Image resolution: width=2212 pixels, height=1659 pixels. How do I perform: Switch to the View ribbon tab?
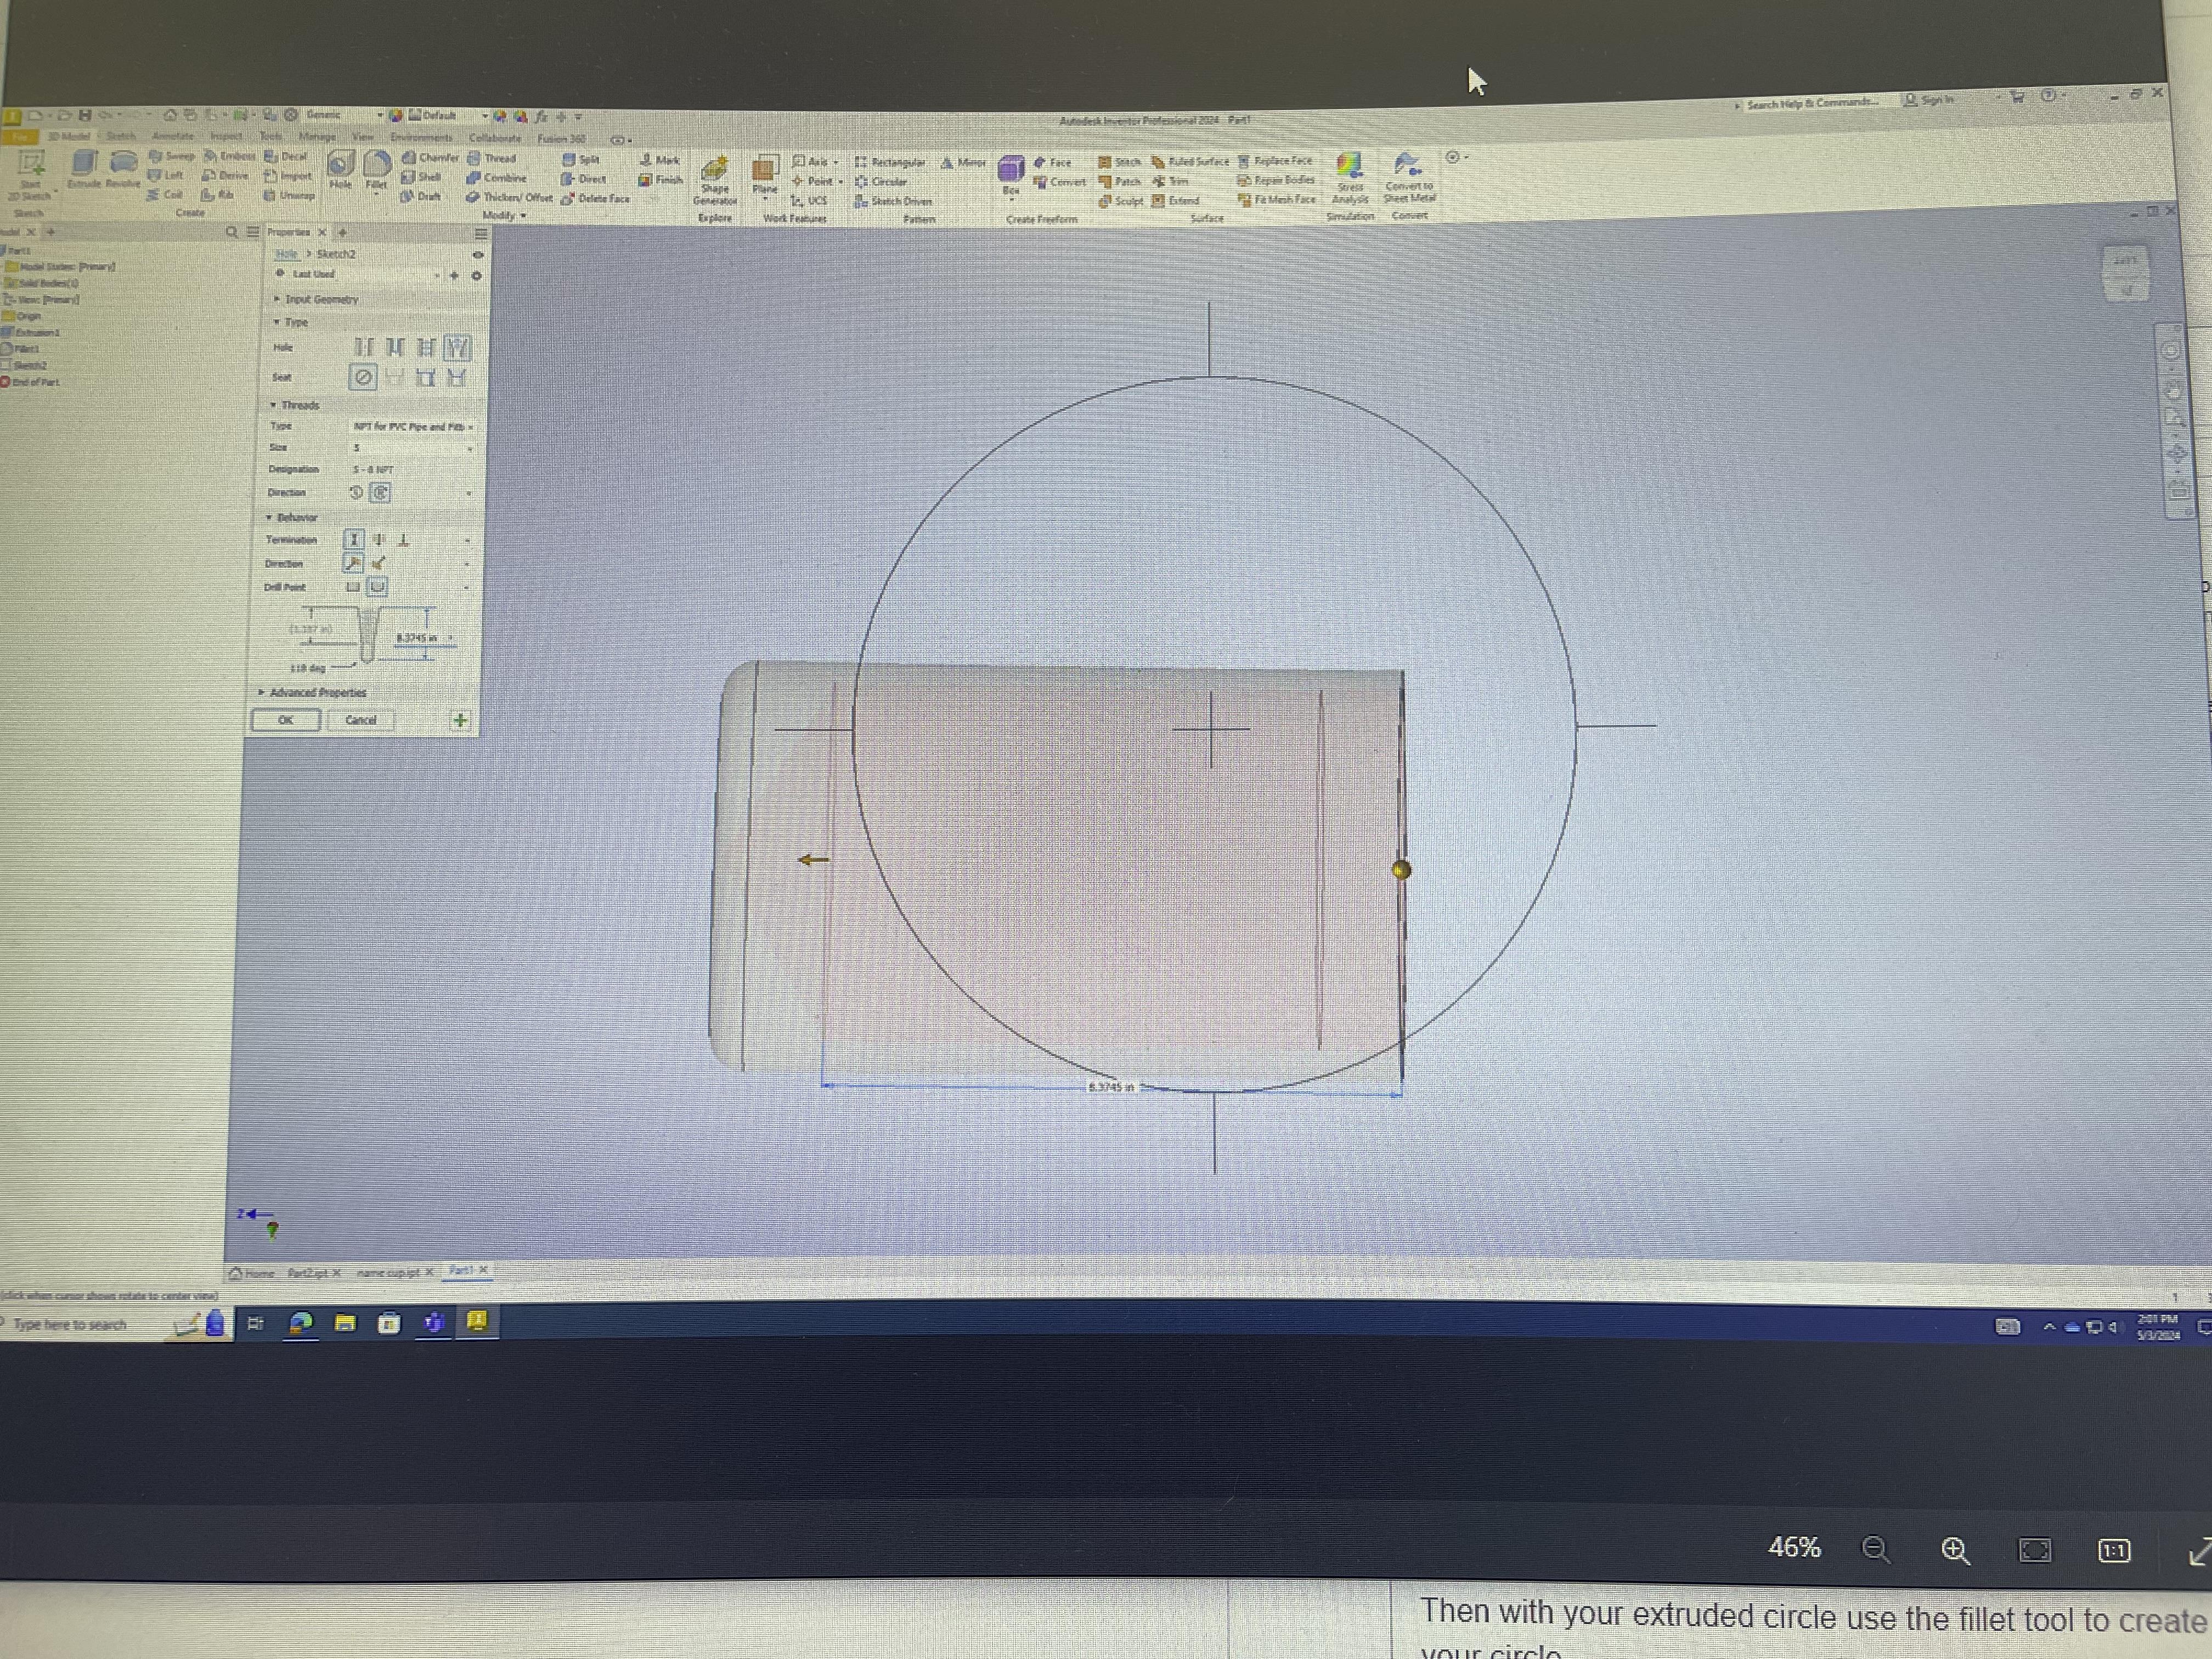pos(363,137)
